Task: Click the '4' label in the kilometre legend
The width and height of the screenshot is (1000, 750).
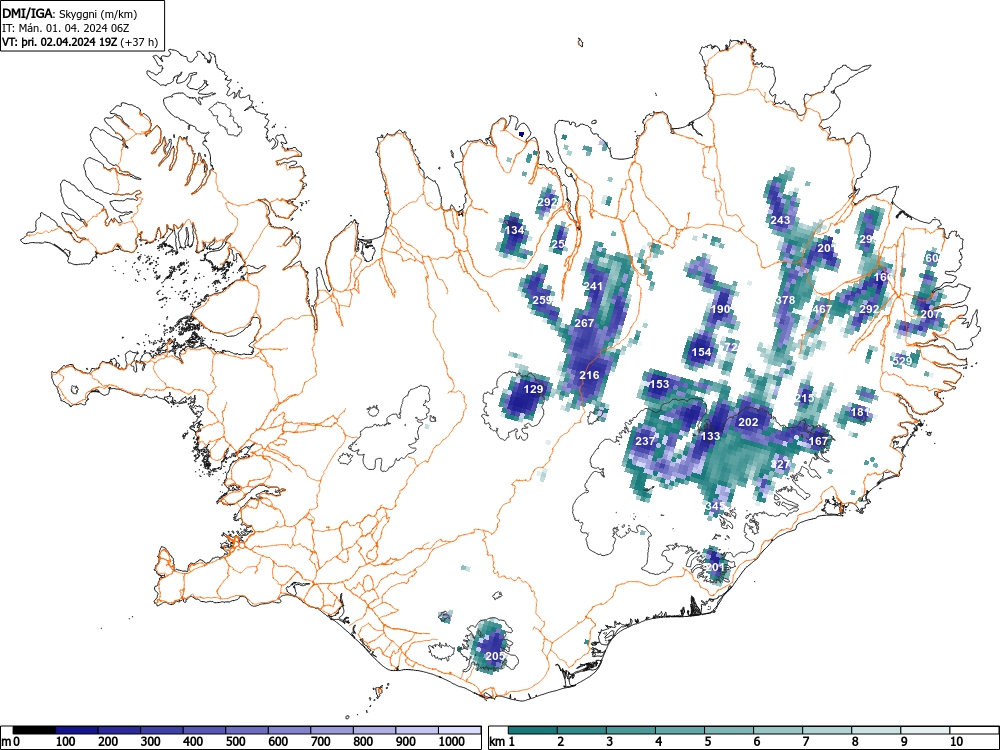Action: pyautogui.click(x=658, y=742)
